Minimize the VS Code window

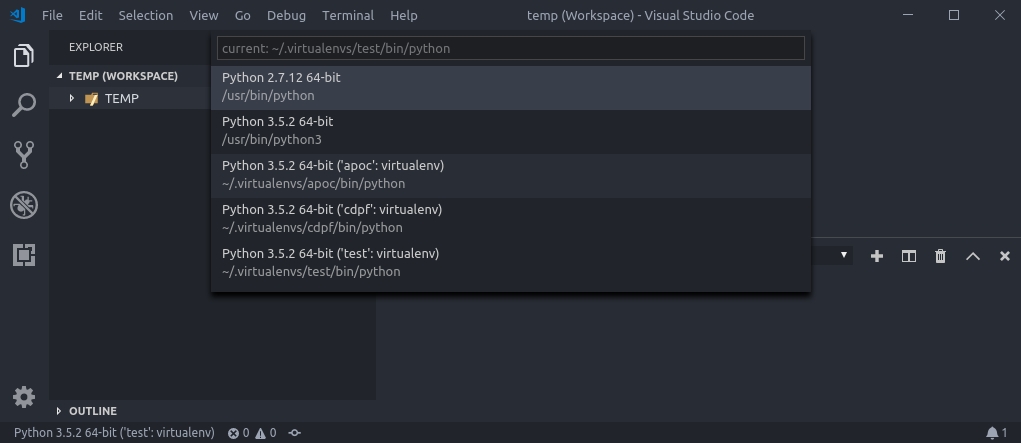908,15
